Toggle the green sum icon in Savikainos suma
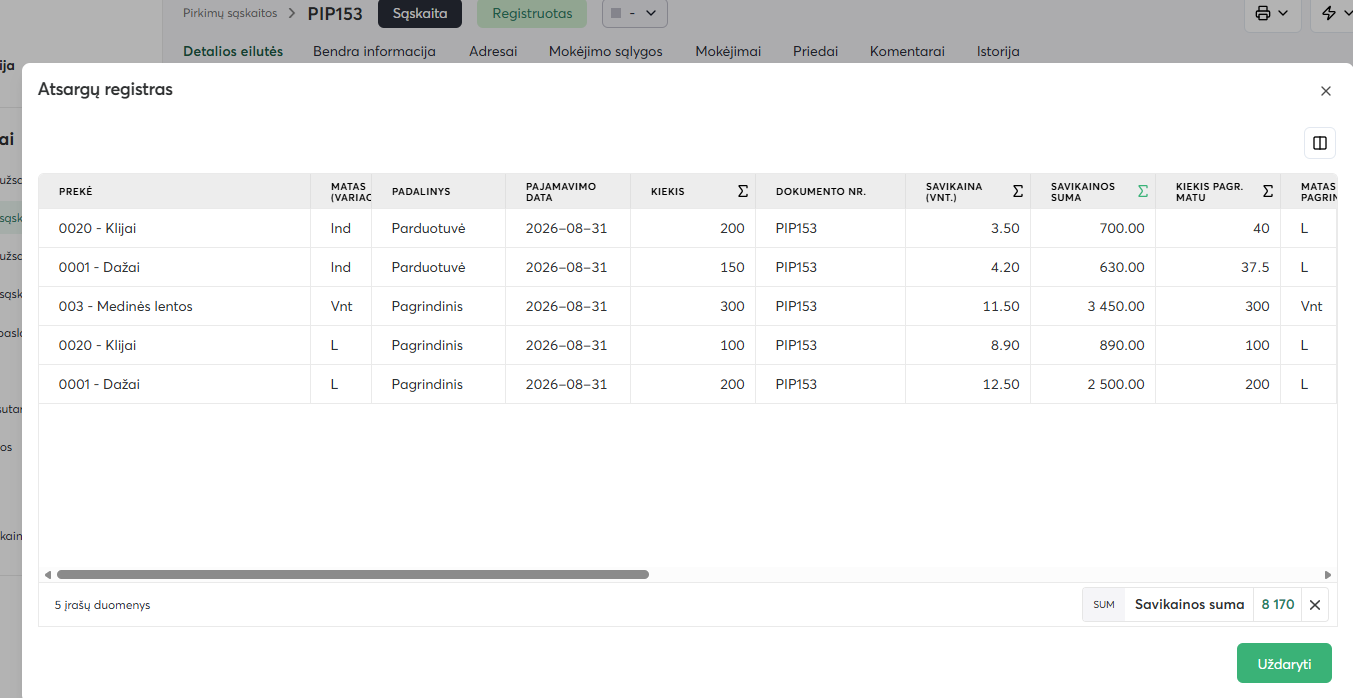This screenshot has height=698, width=1353. pos(1143,191)
